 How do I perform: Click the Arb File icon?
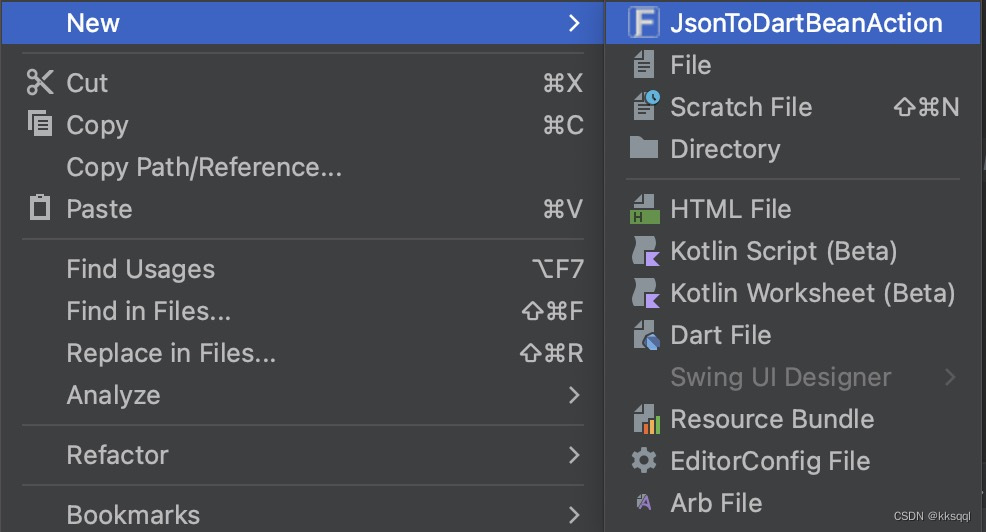point(643,502)
